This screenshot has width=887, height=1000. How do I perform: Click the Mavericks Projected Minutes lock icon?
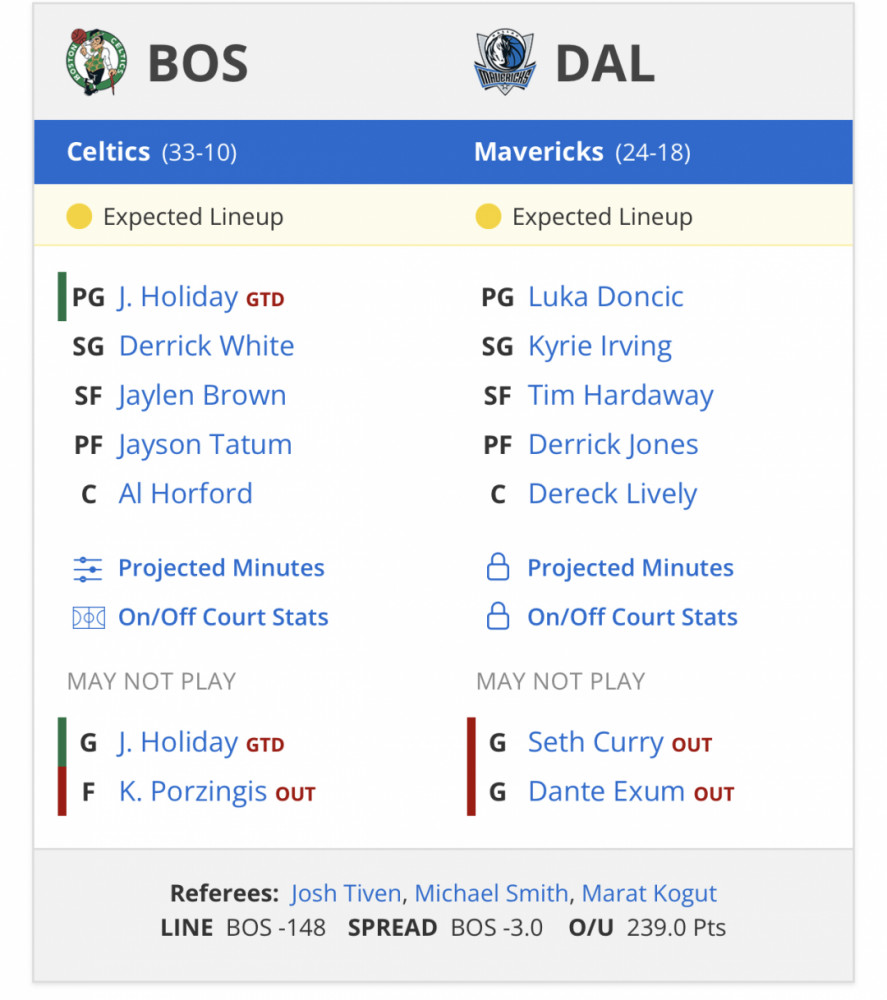pos(497,567)
